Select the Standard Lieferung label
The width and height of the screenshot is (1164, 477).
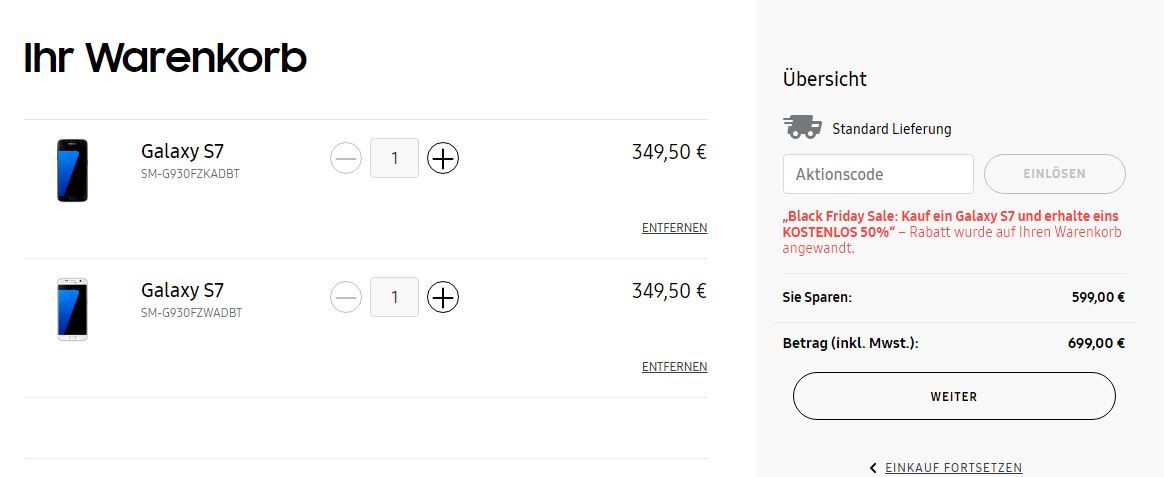click(x=892, y=129)
